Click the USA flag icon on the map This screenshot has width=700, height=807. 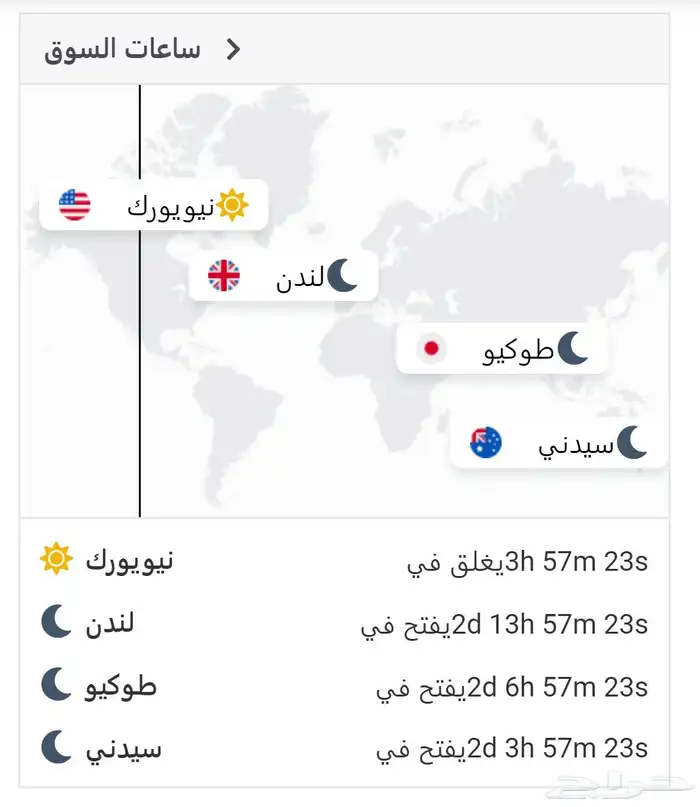[x=75, y=205]
